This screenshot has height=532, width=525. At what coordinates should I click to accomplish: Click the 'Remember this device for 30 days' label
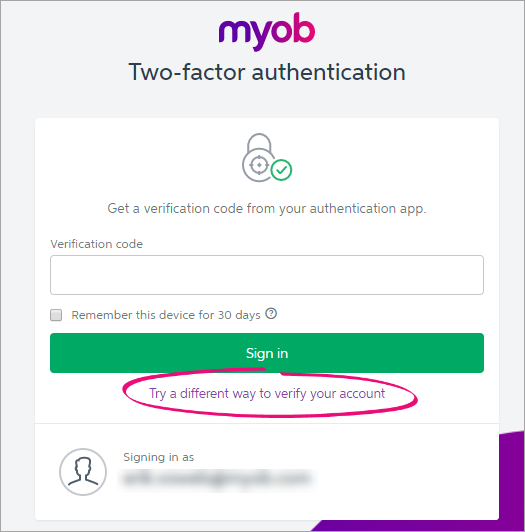coord(166,315)
